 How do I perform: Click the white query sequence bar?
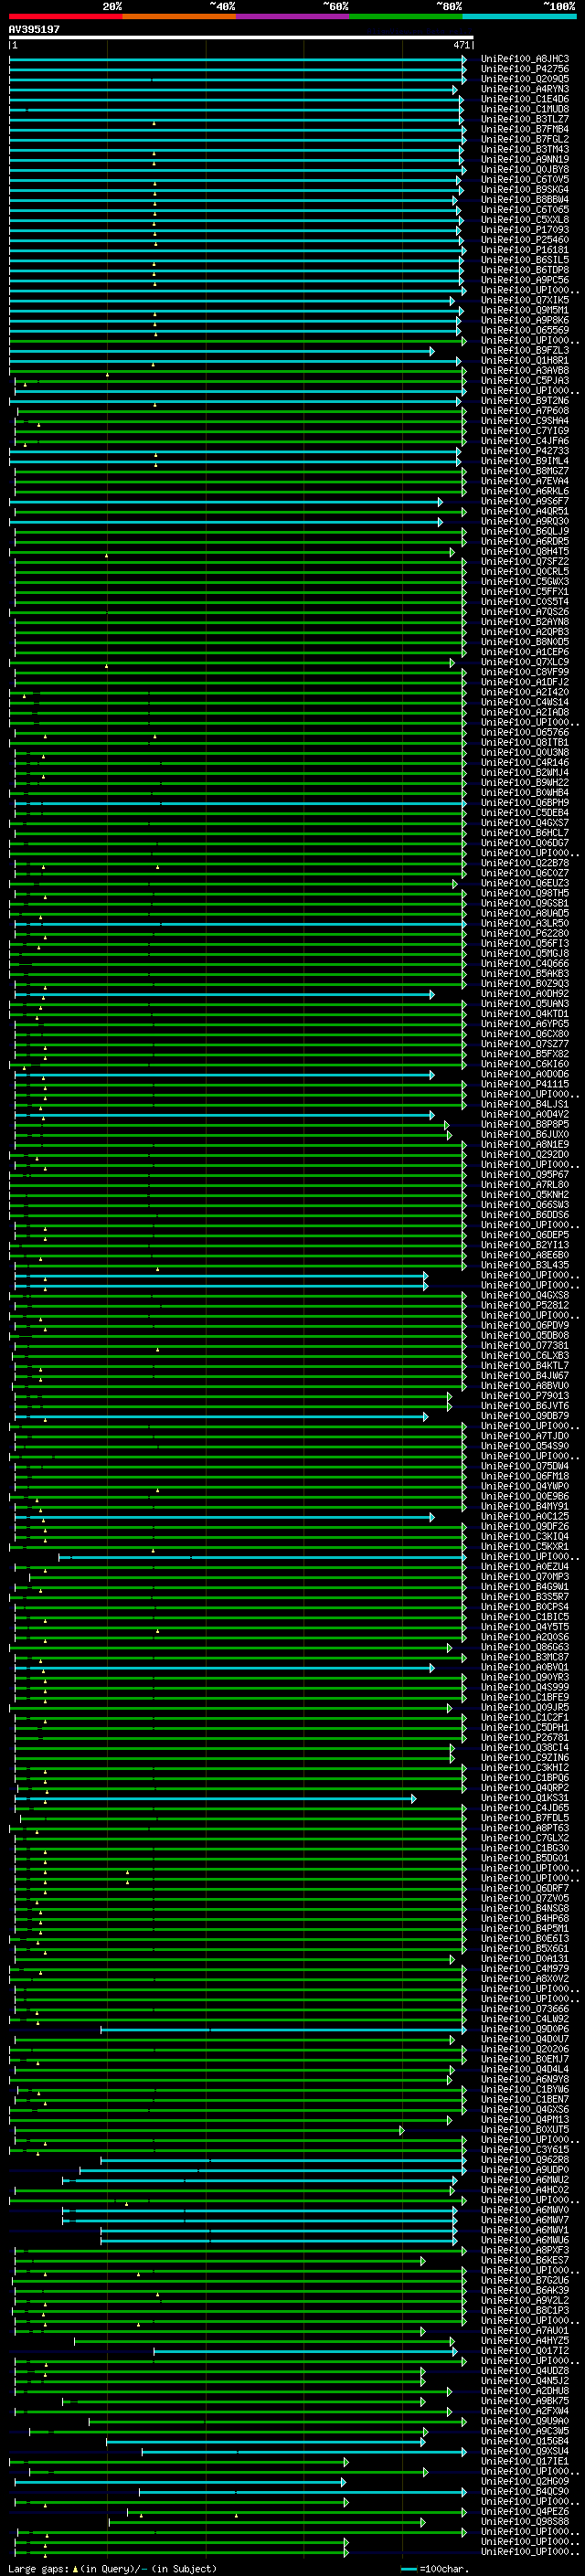240,38
